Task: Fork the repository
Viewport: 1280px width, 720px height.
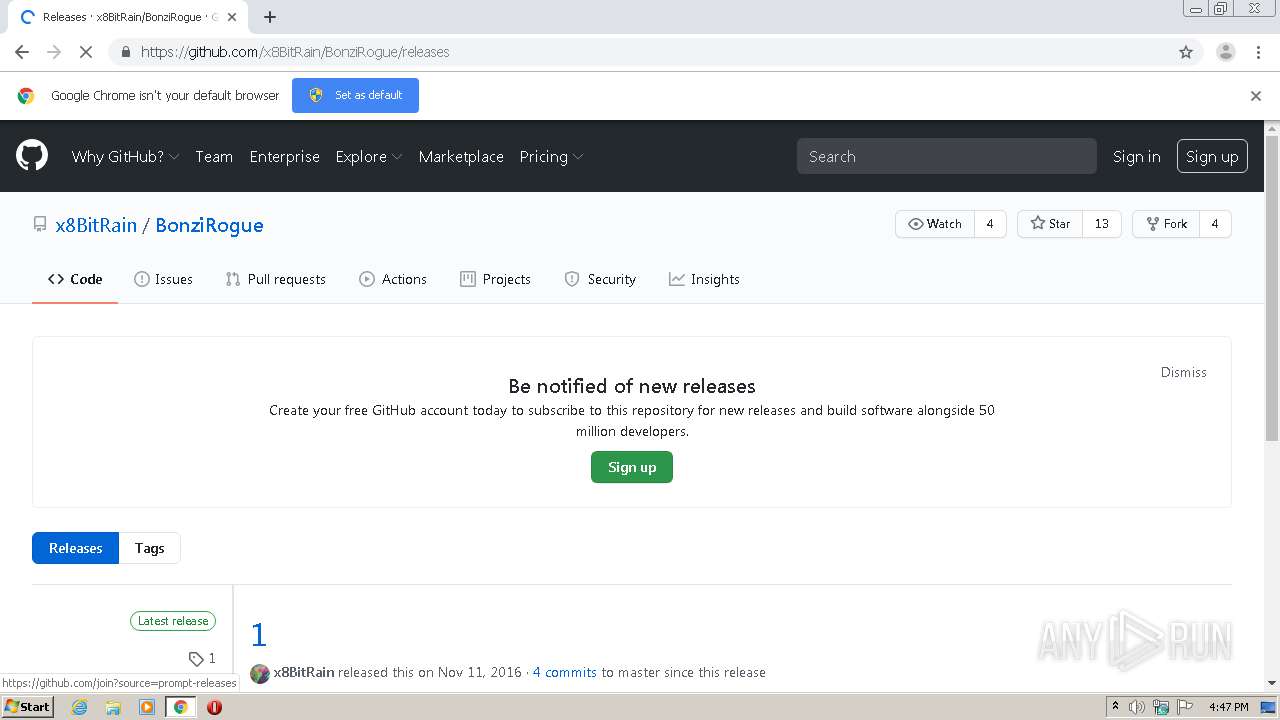Action: [x=1166, y=224]
